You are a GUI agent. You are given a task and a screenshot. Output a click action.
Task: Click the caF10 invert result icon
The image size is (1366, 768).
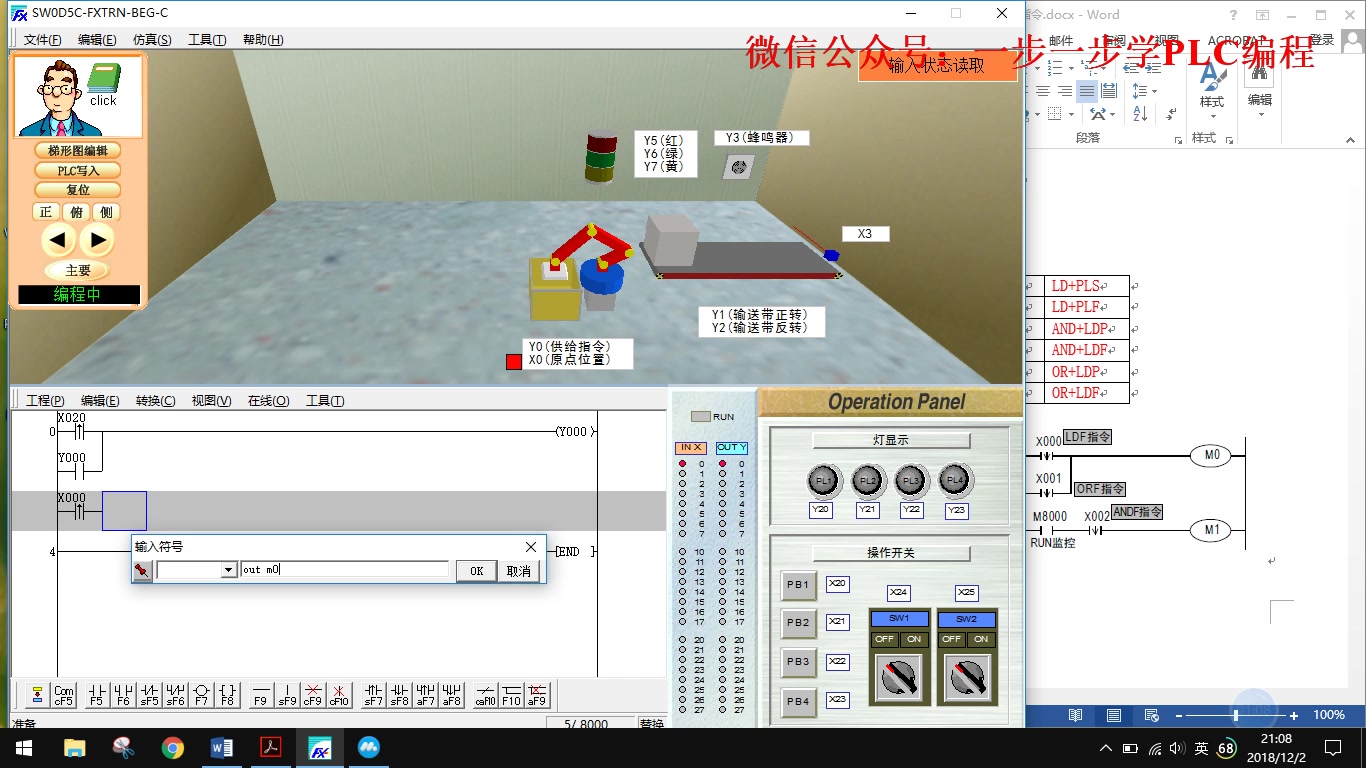click(485, 695)
